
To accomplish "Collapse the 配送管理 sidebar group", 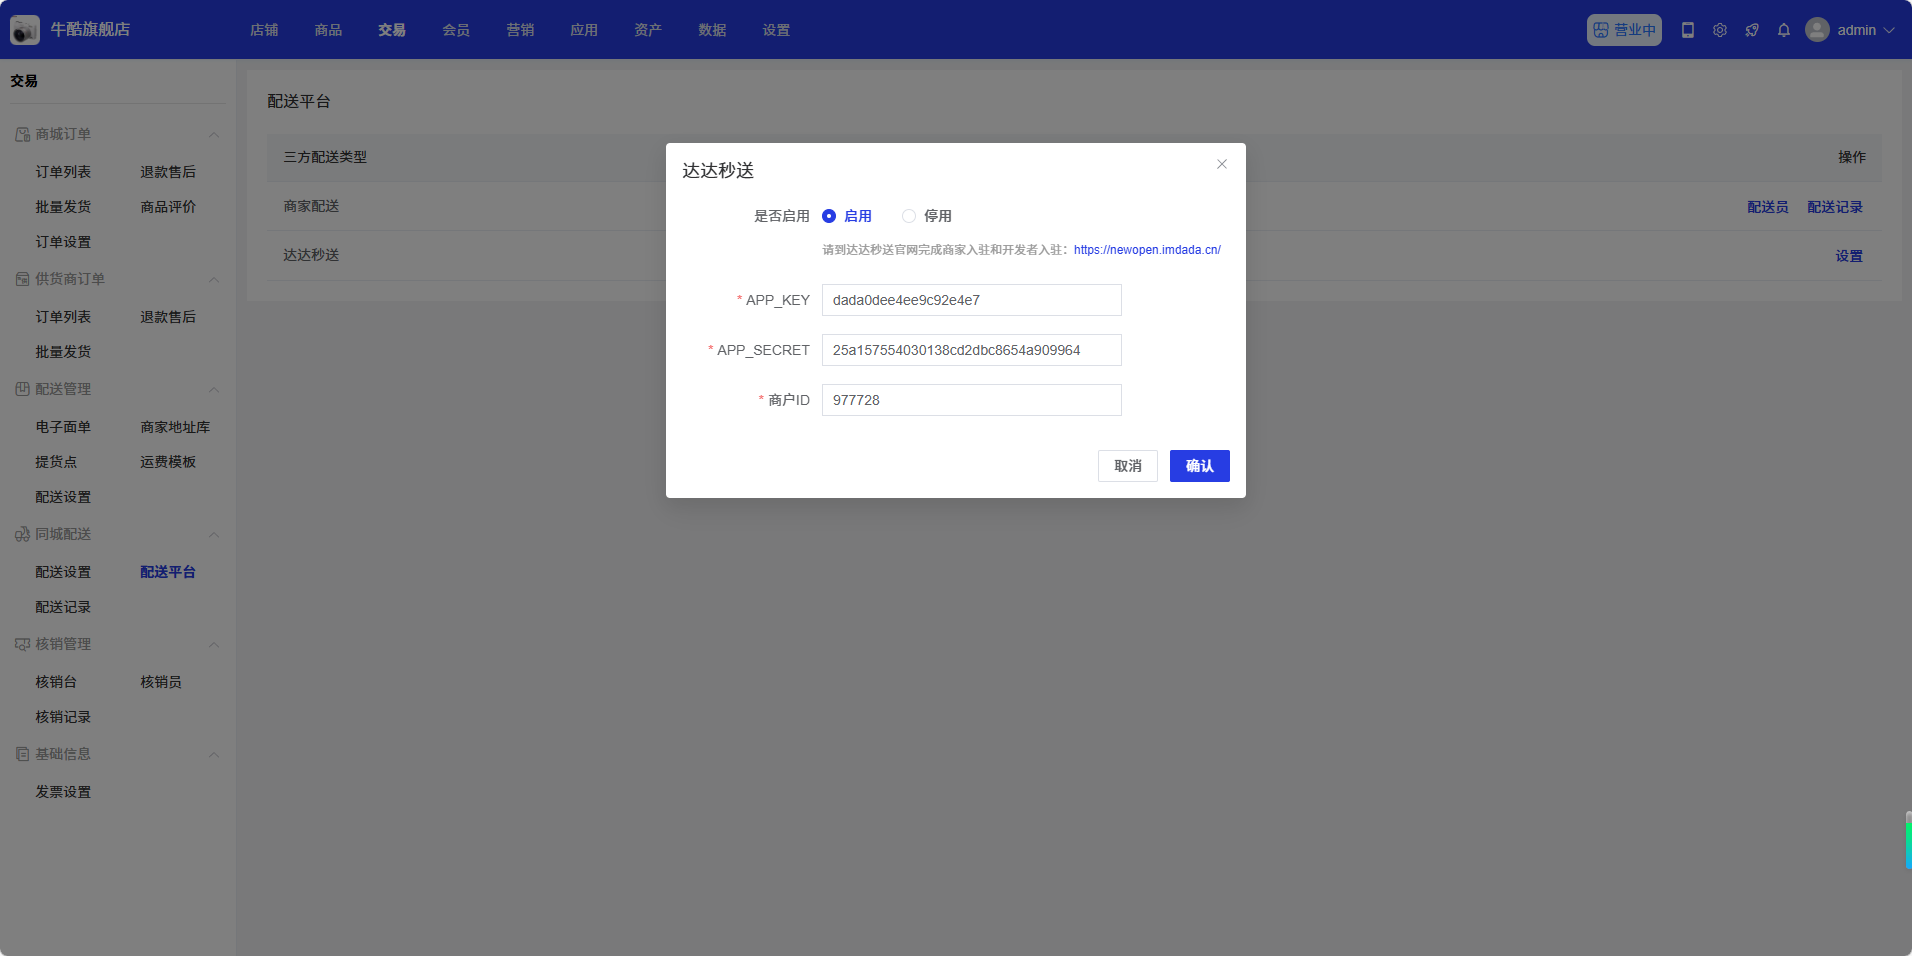I will 214,390.
